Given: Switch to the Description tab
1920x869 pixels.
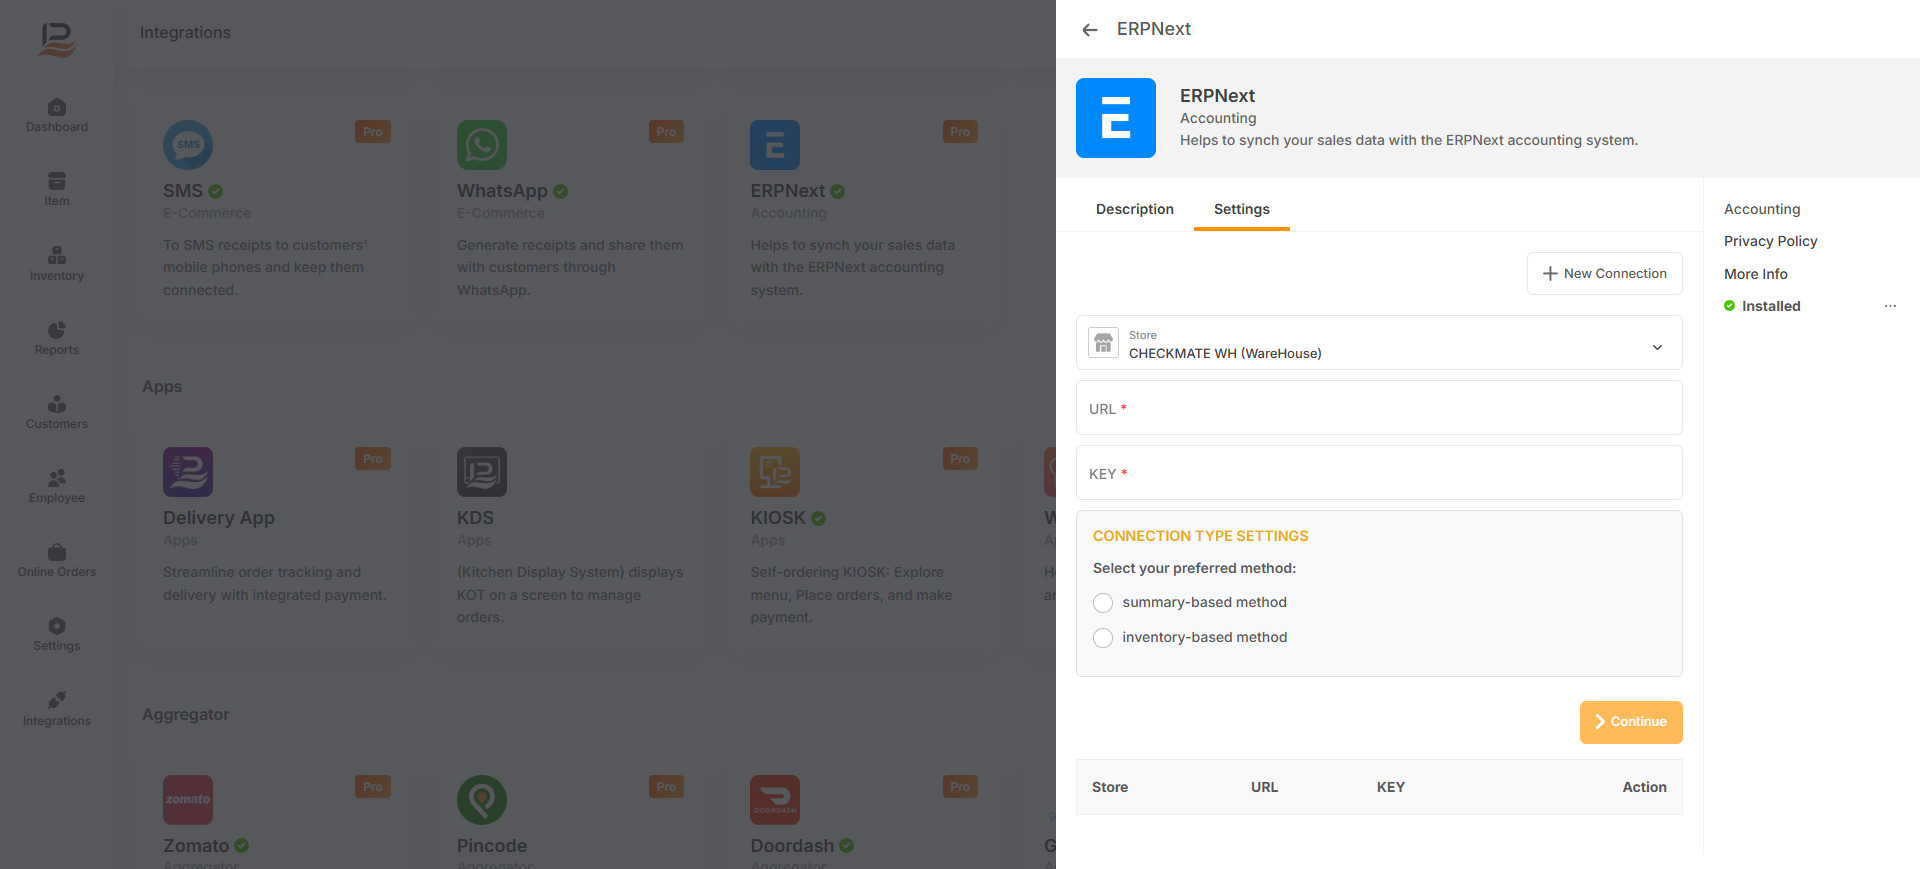Looking at the screenshot, I should 1135,209.
